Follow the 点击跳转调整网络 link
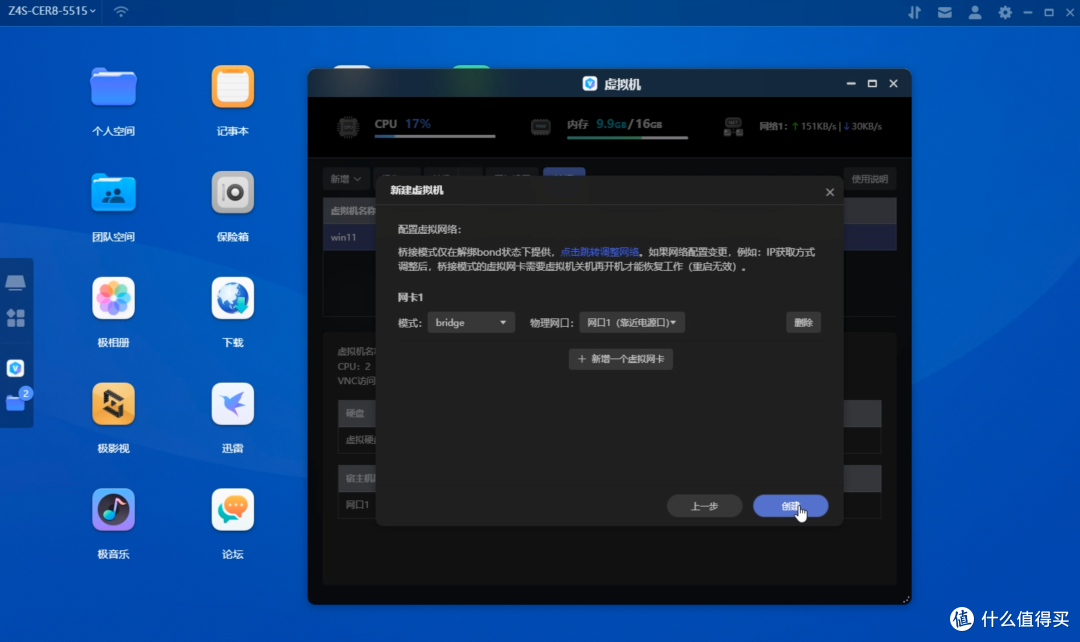Screen dimensions: 1080x642 click(x=599, y=252)
